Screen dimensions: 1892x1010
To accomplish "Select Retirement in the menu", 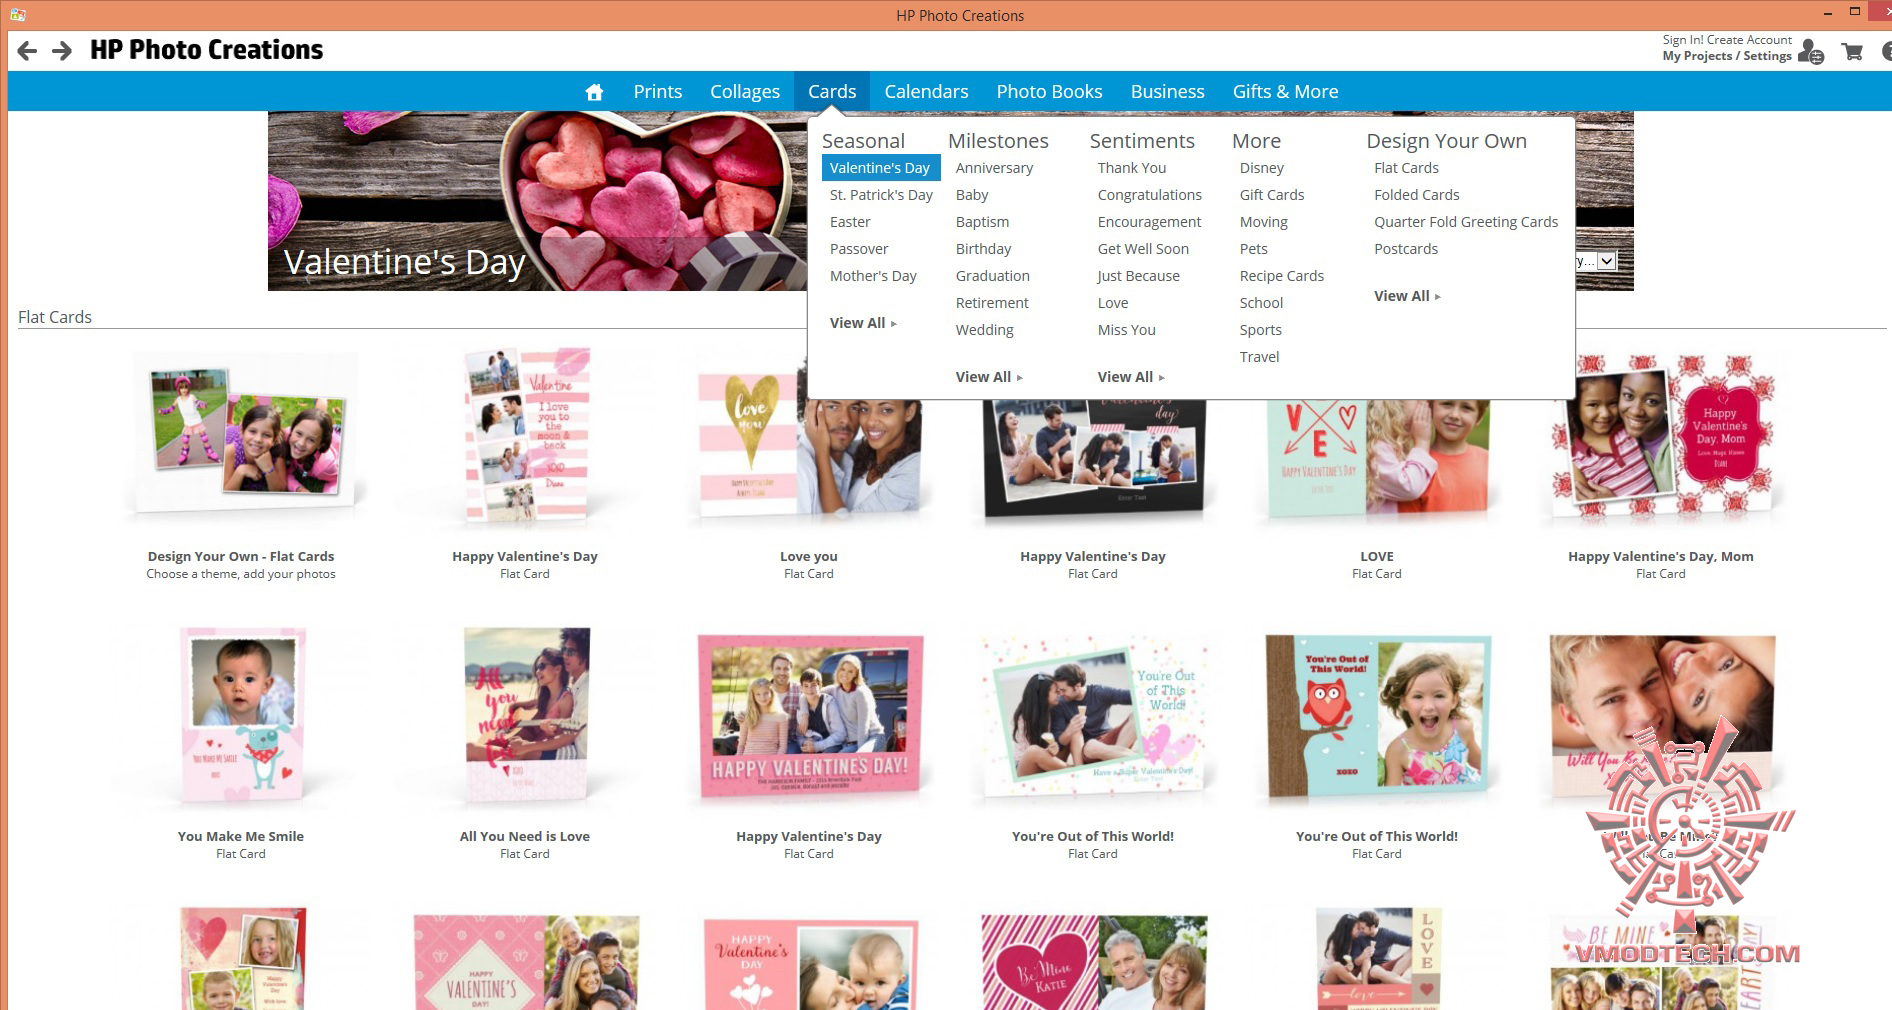I will [x=992, y=303].
